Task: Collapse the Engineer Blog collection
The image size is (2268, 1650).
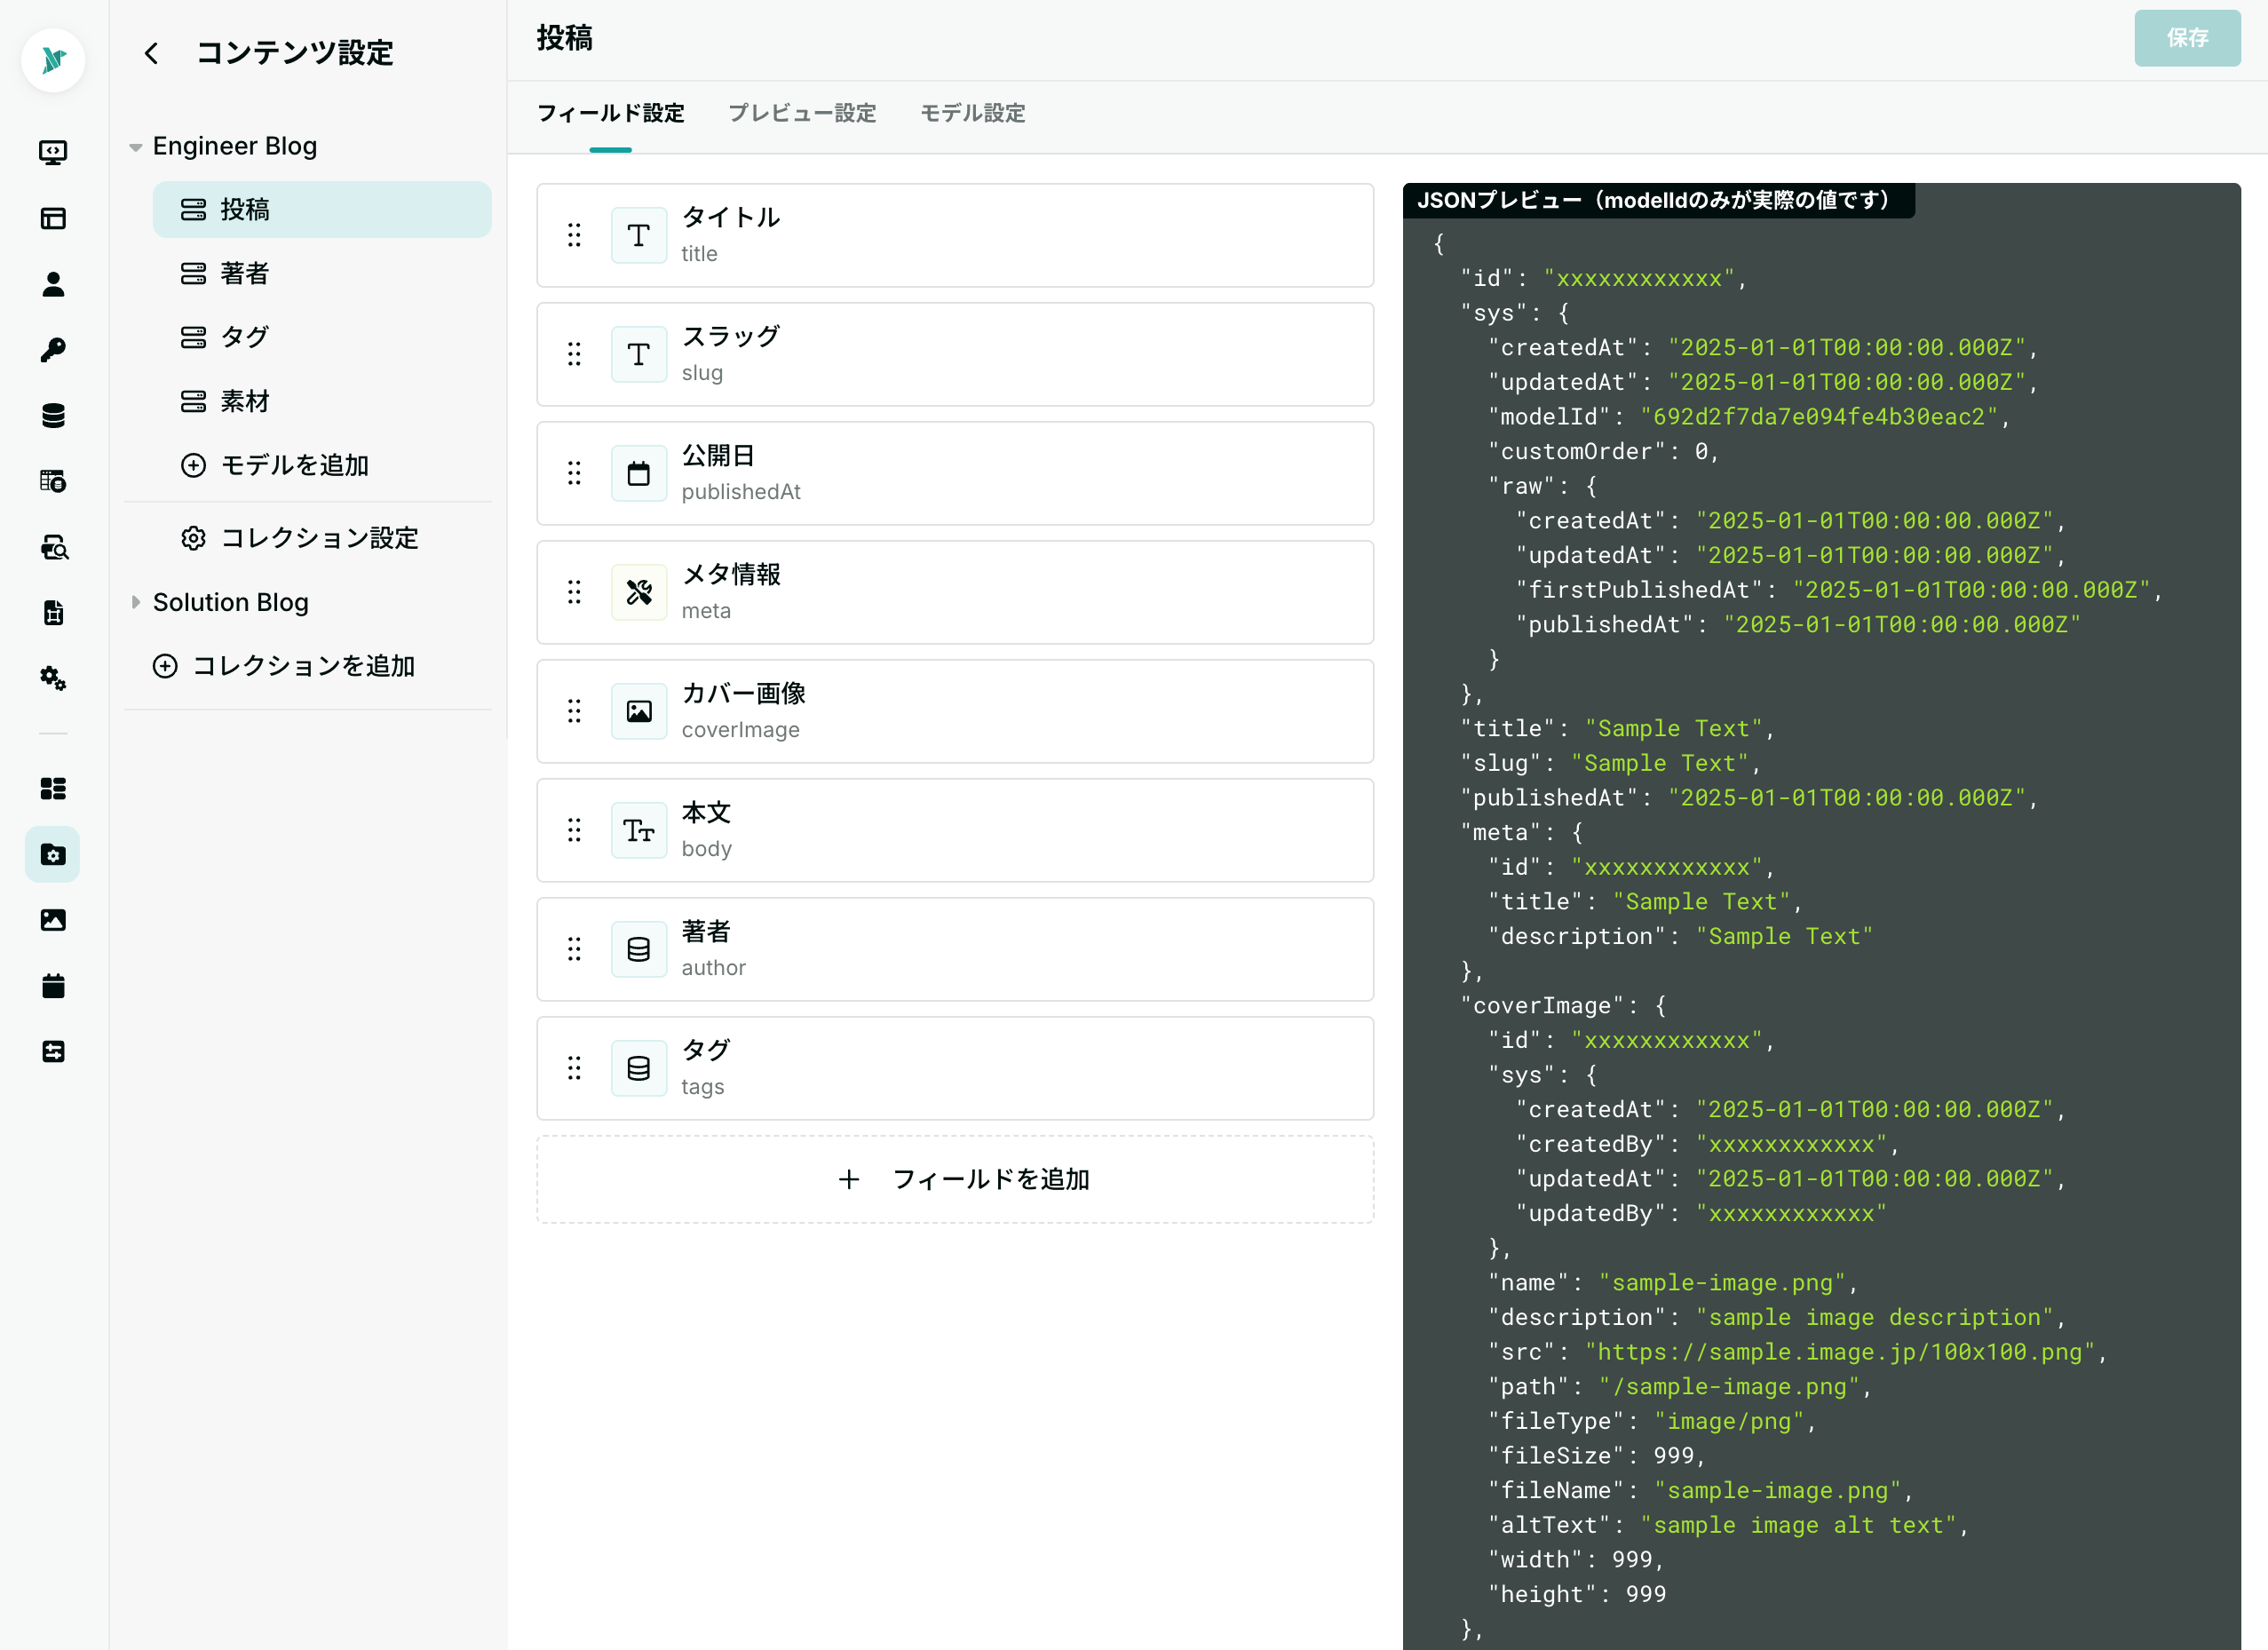Action: pyautogui.click(x=136, y=147)
